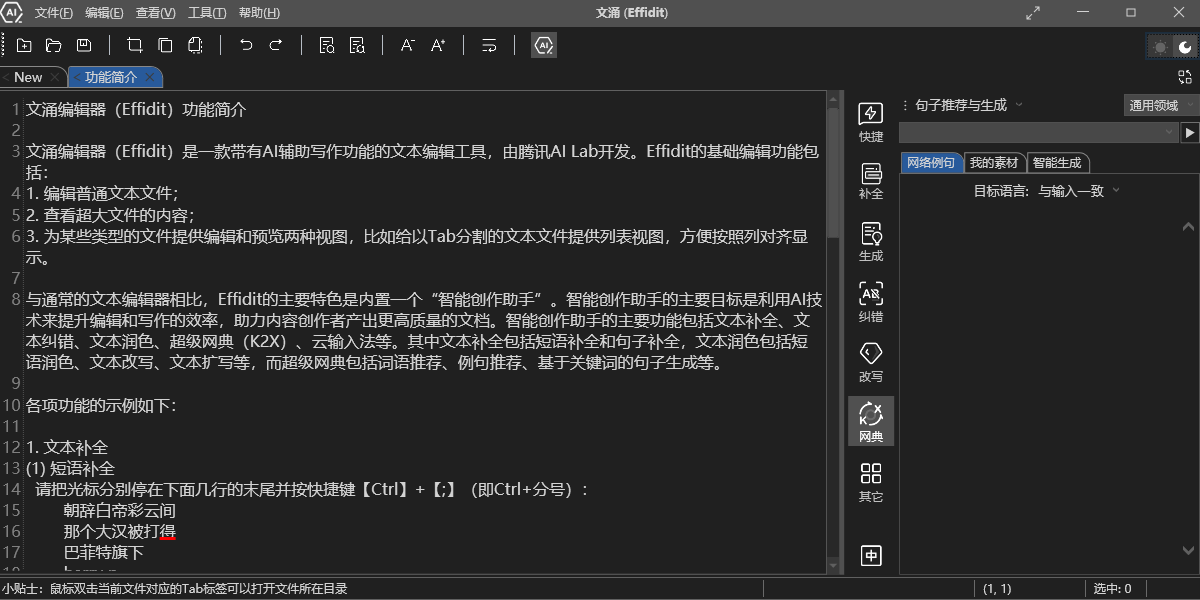1200x600 pixels.
Task: Click the new file toolbar icon
Action: (x=24, y=45)
